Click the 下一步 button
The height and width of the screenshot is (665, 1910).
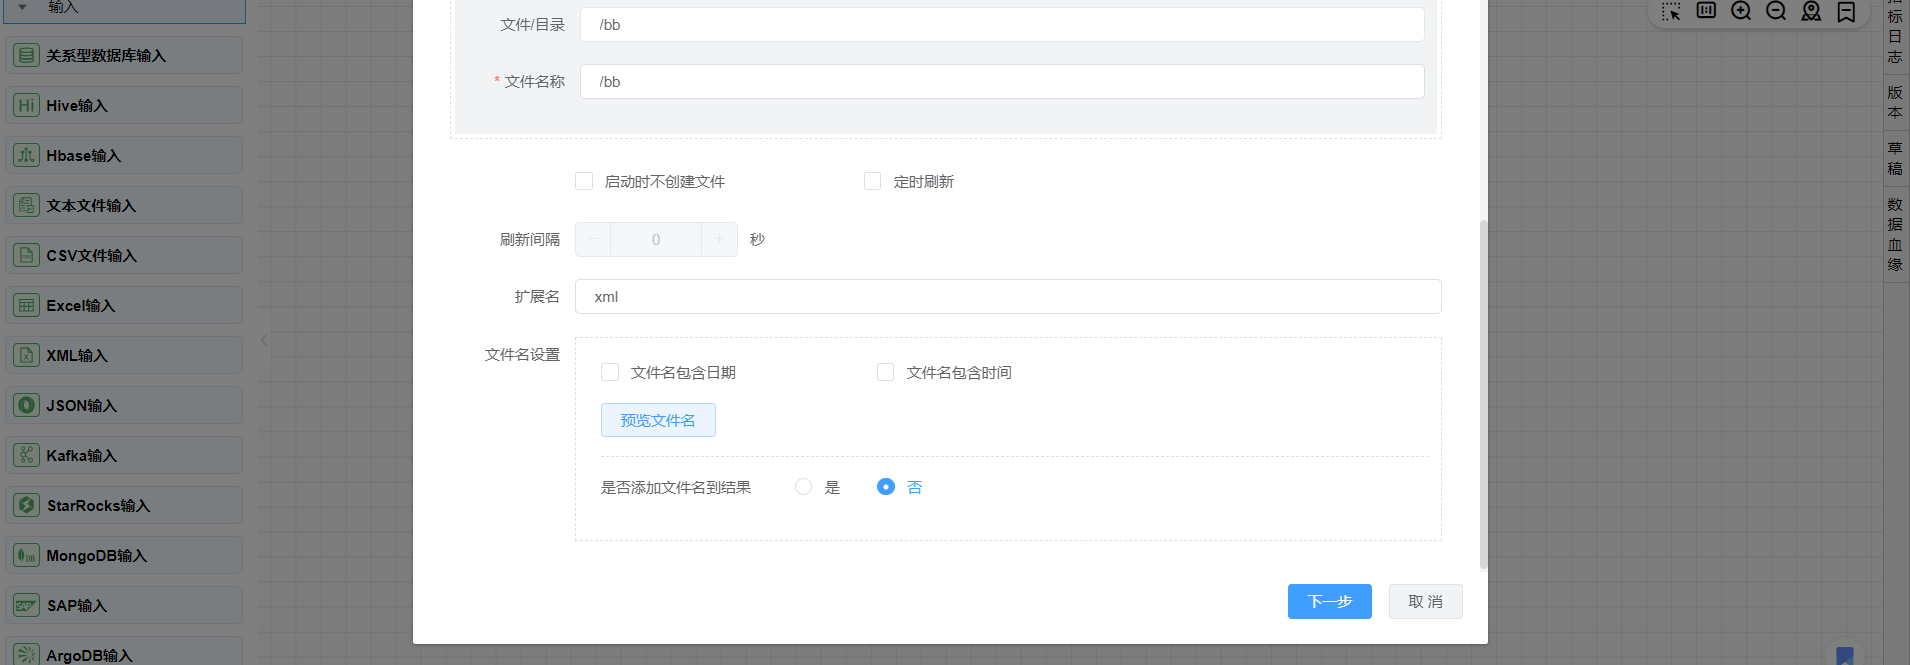pos(1329,601)
